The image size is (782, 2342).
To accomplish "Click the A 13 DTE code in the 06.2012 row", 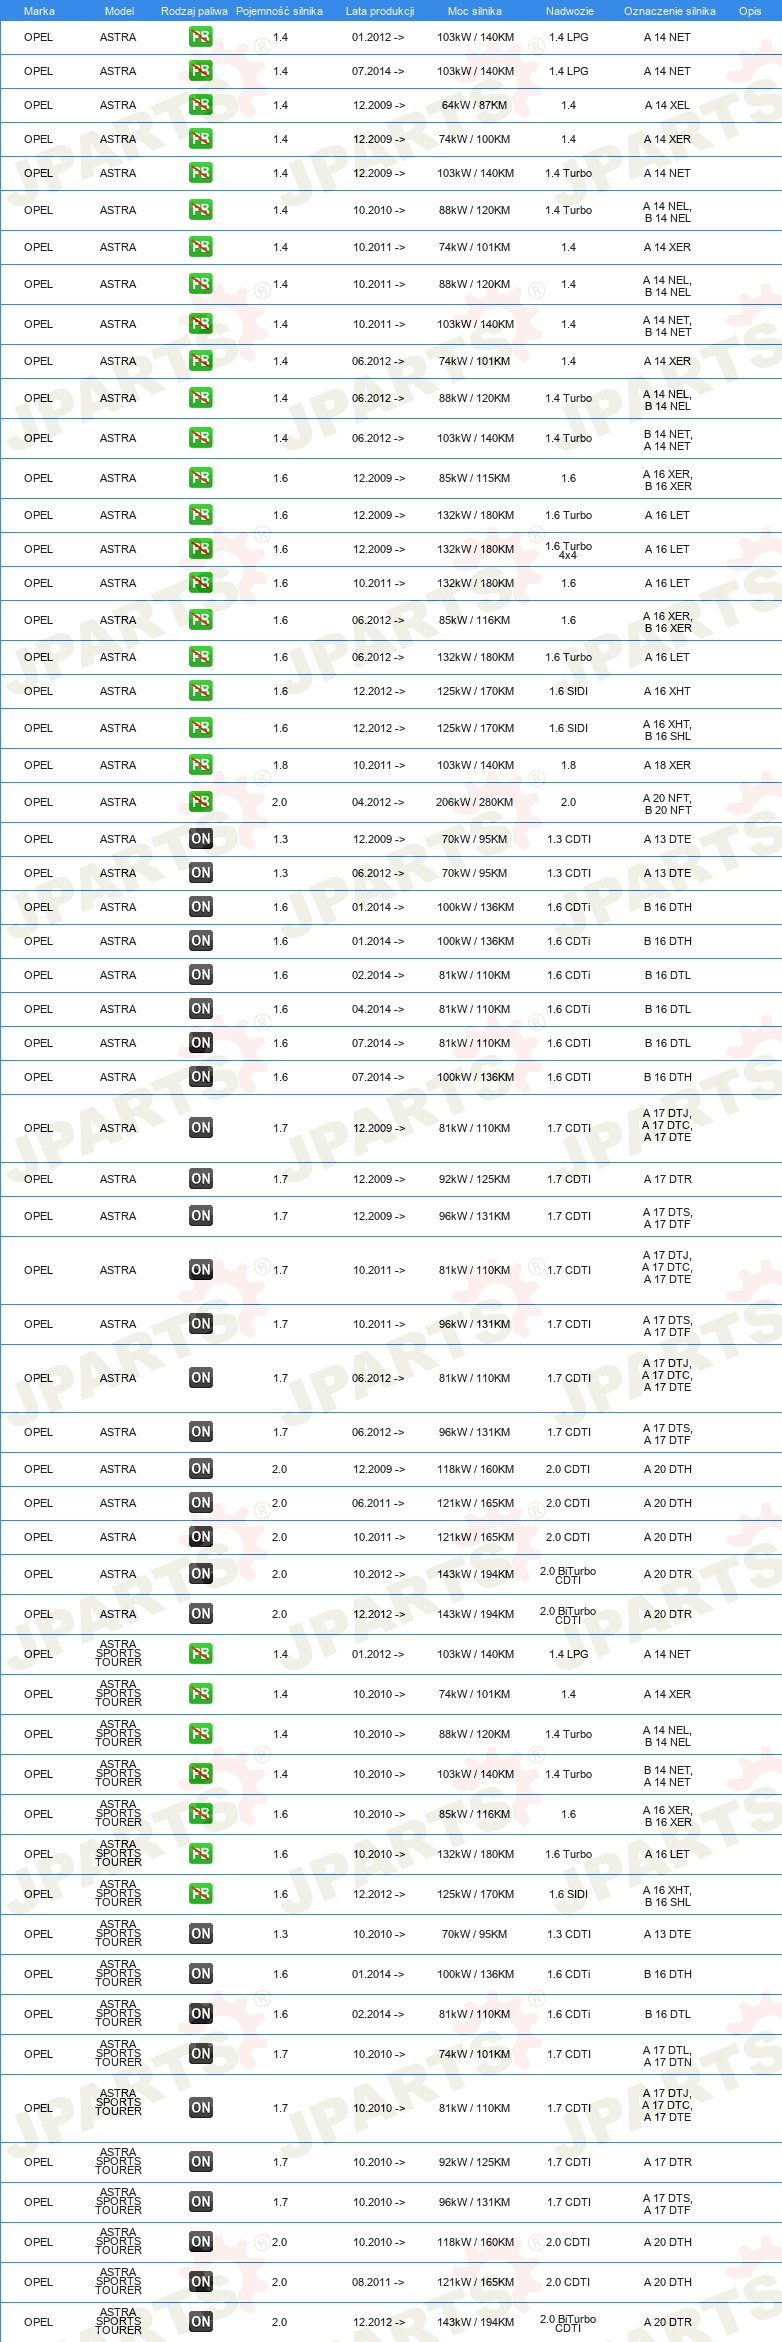I will click(668, 873).
